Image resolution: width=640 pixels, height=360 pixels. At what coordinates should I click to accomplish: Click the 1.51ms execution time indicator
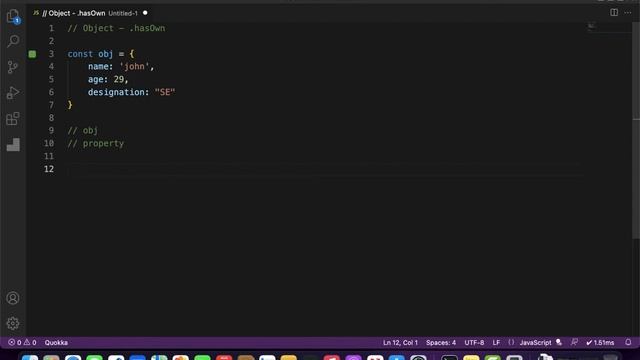coord(600,342)
